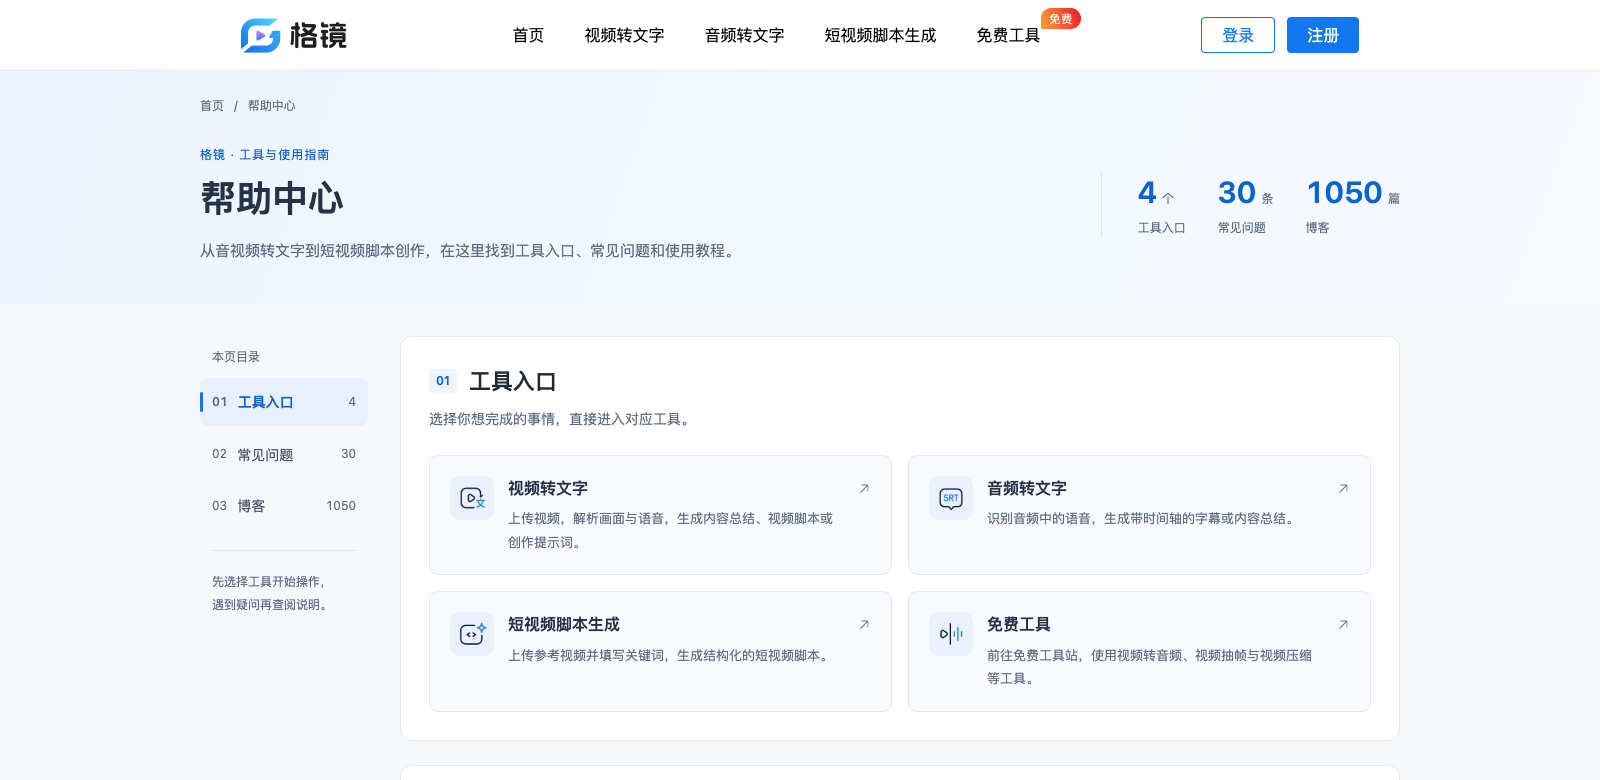Open the 视频转文字 tool card title
1600x780 pixels.
coord(548,489)
